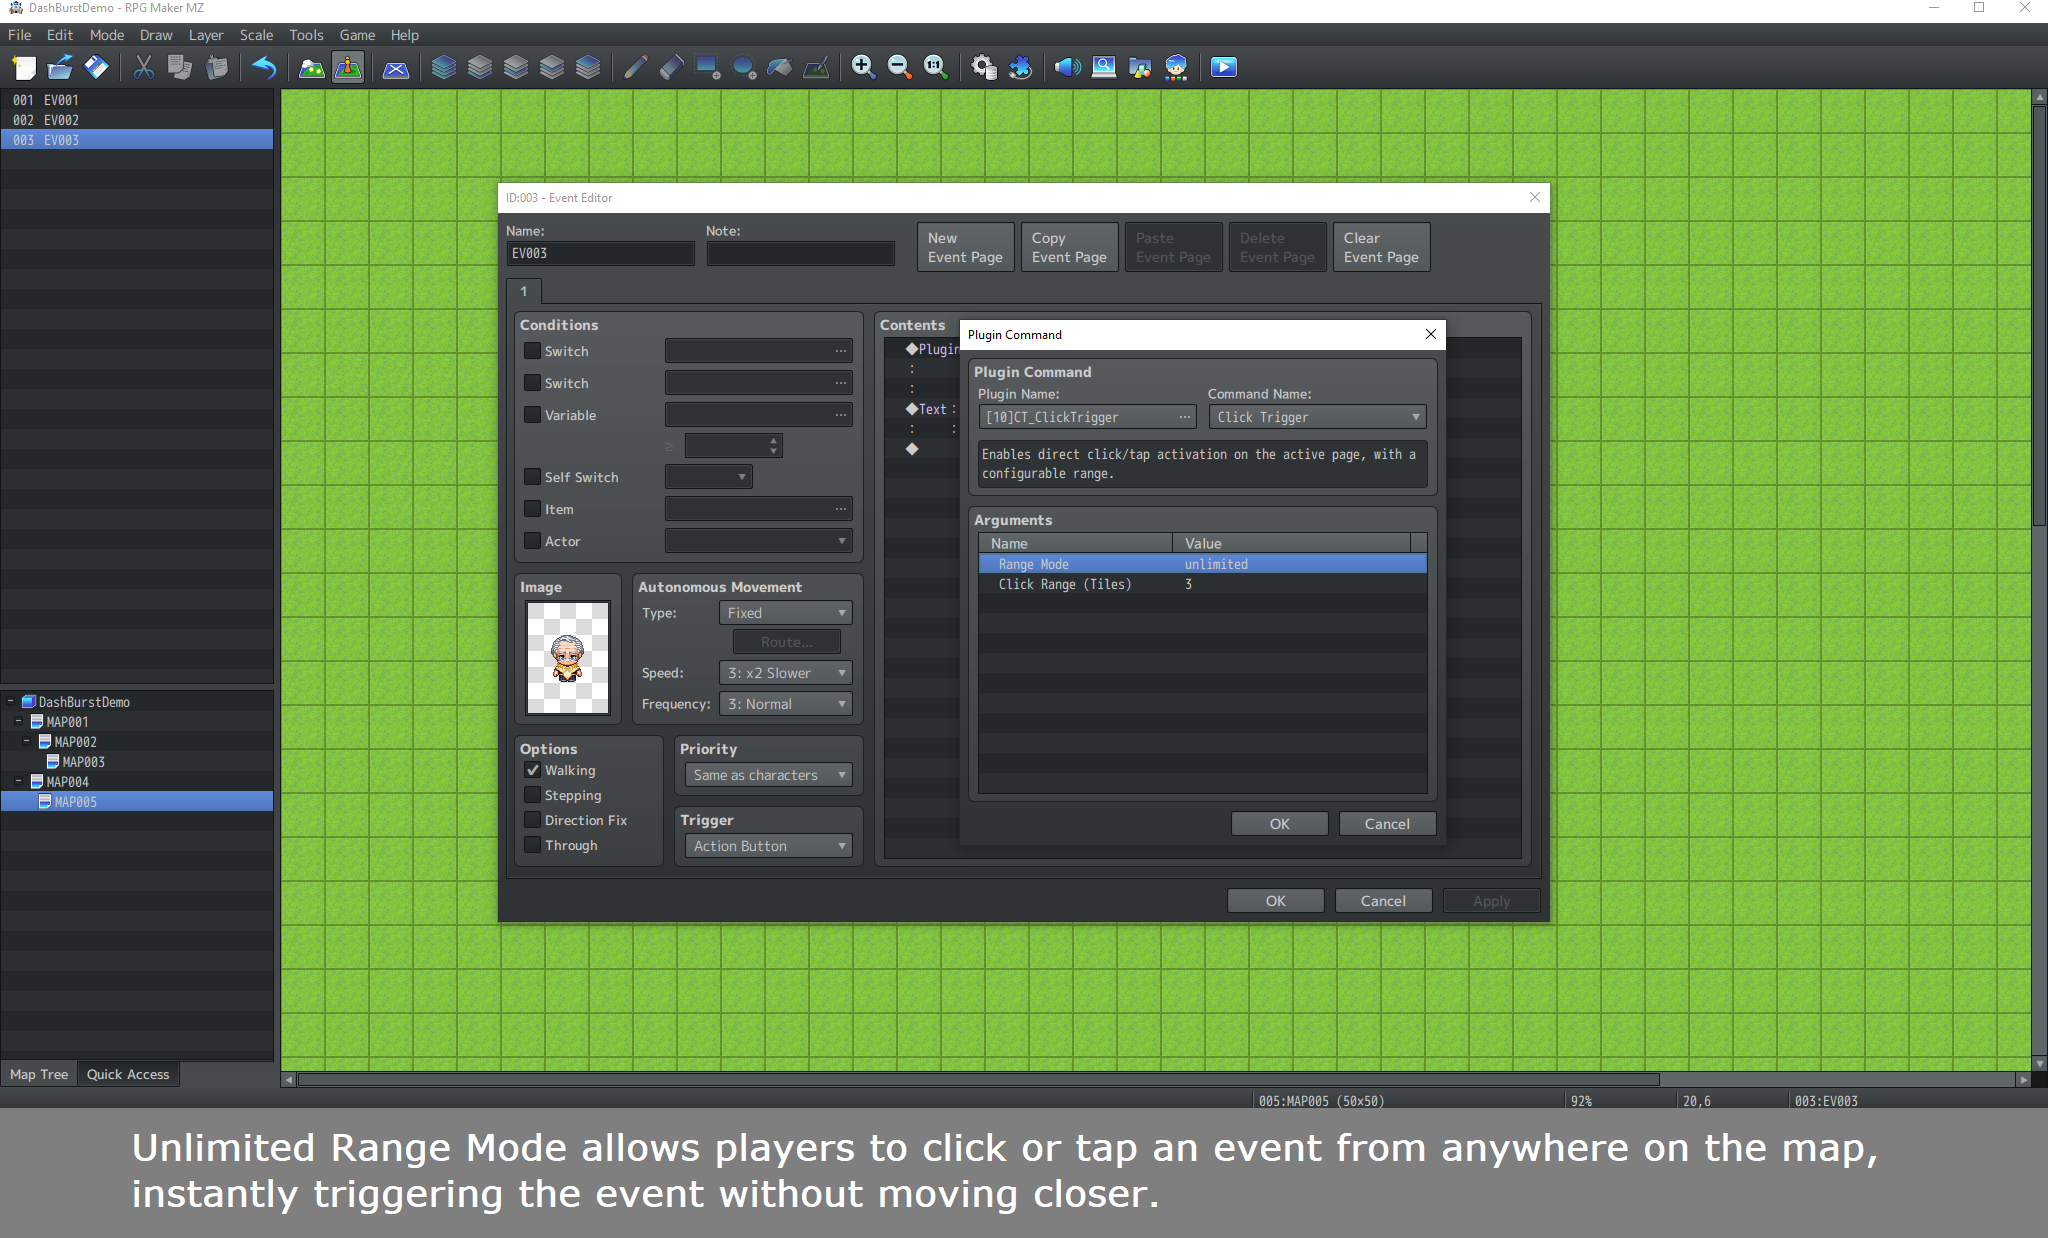The height and width of the screenshot is (1238, 2048).
Task: Click the event Name input field
Action: [x=600, y=253]
